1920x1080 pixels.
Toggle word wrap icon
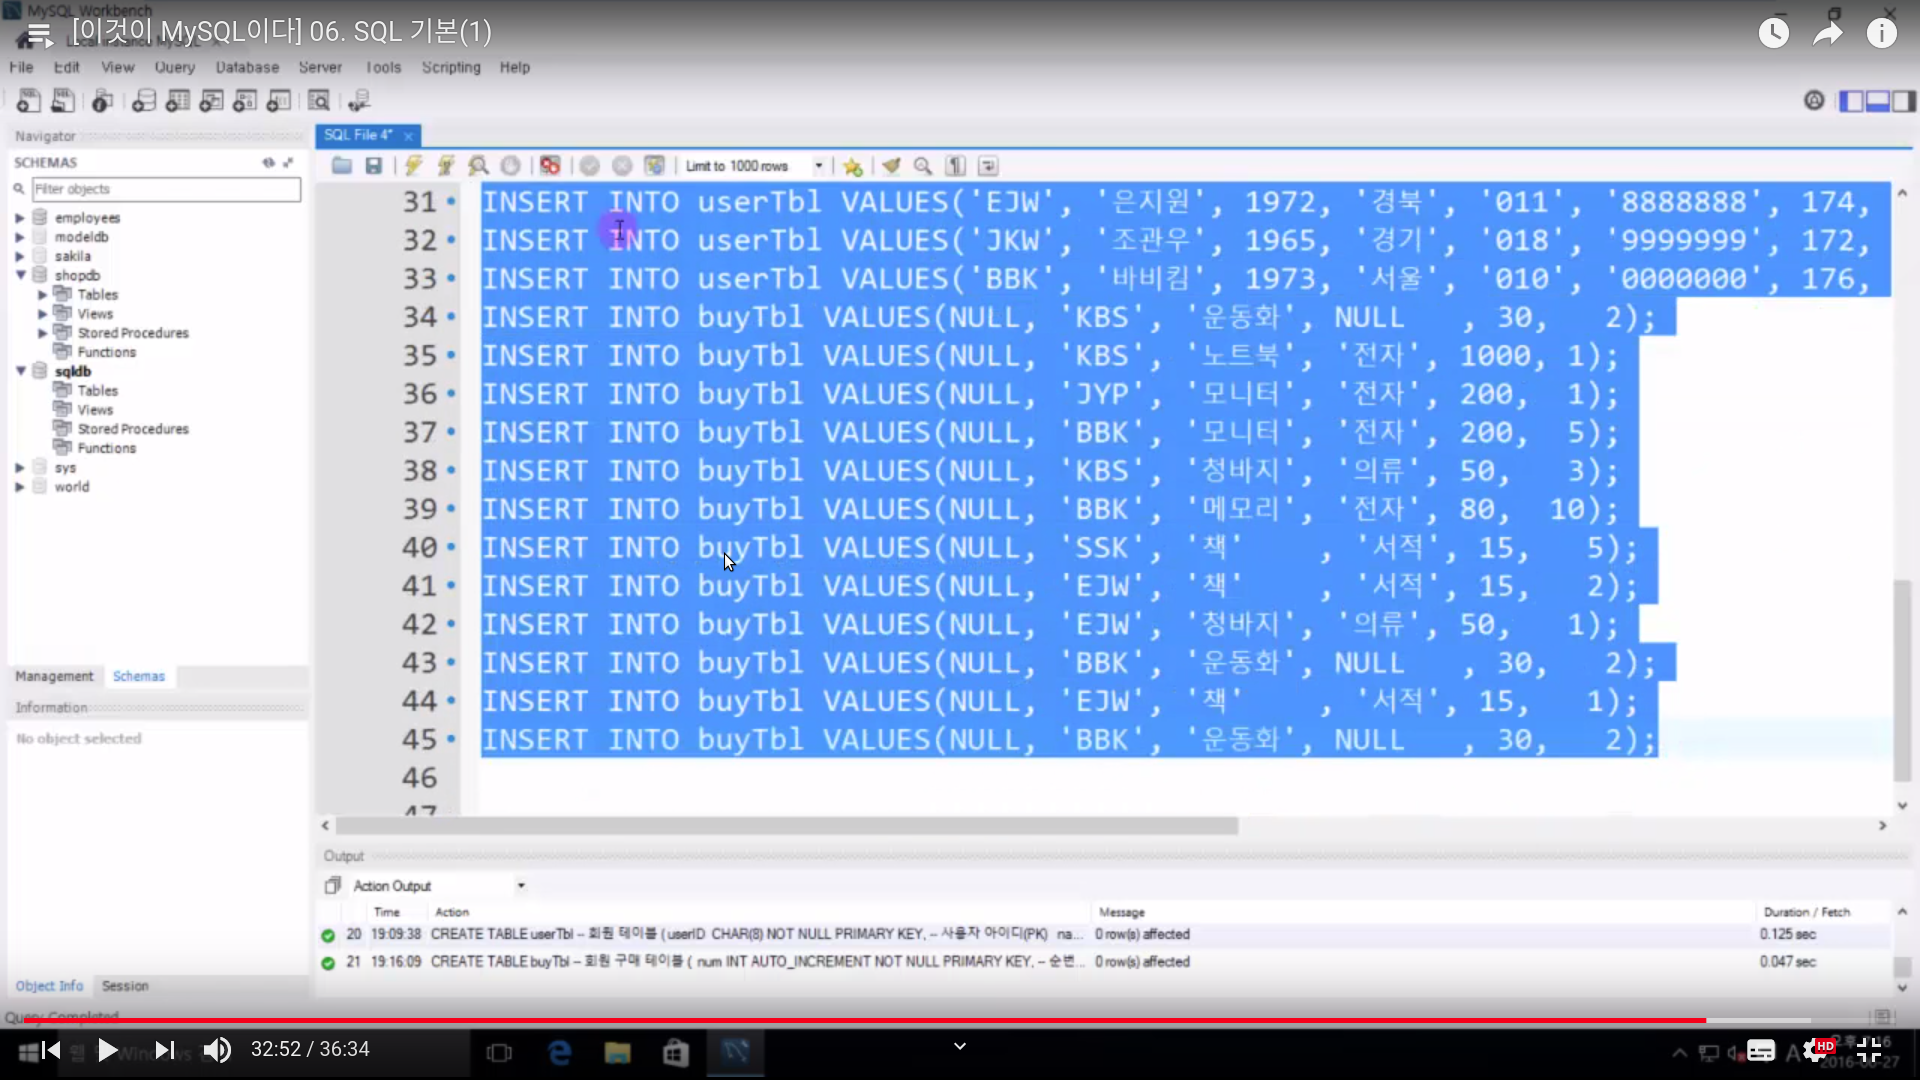(x=988, y=166)
